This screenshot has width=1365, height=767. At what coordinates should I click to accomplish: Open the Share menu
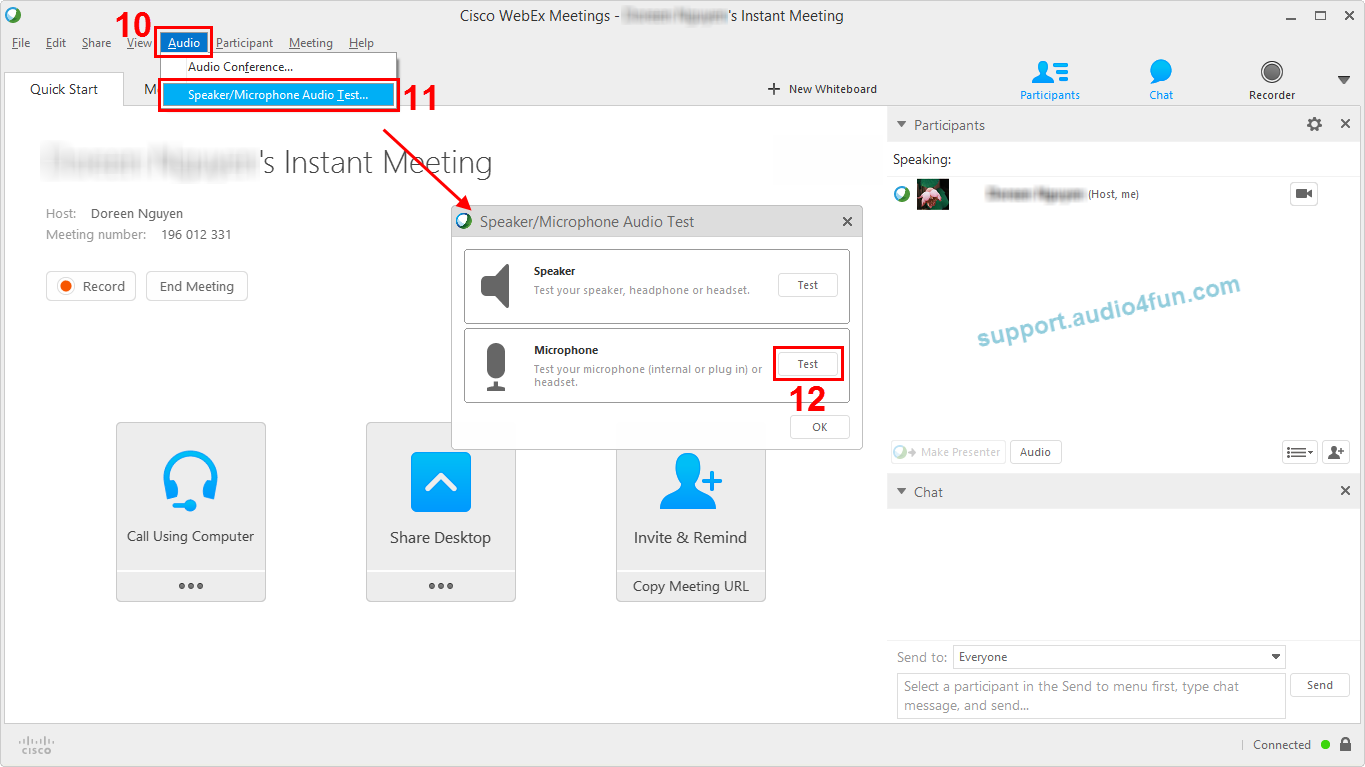(96, 43)
